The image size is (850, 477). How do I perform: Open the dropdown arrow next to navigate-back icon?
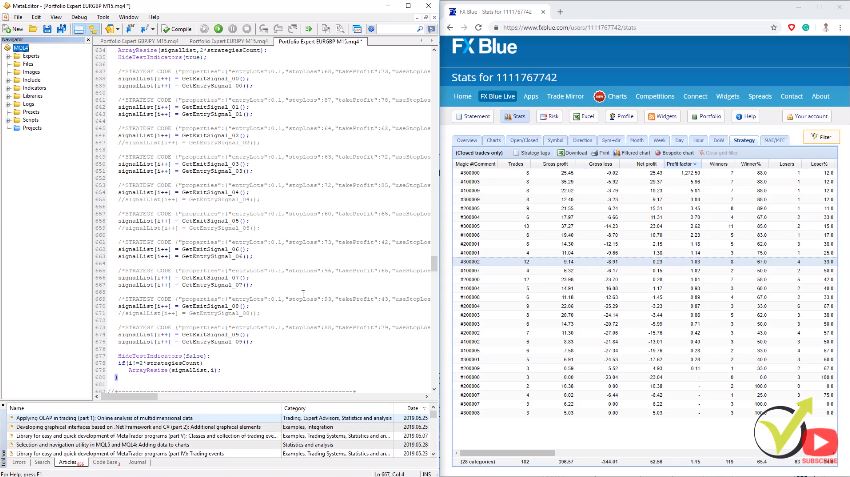(118, 29)
